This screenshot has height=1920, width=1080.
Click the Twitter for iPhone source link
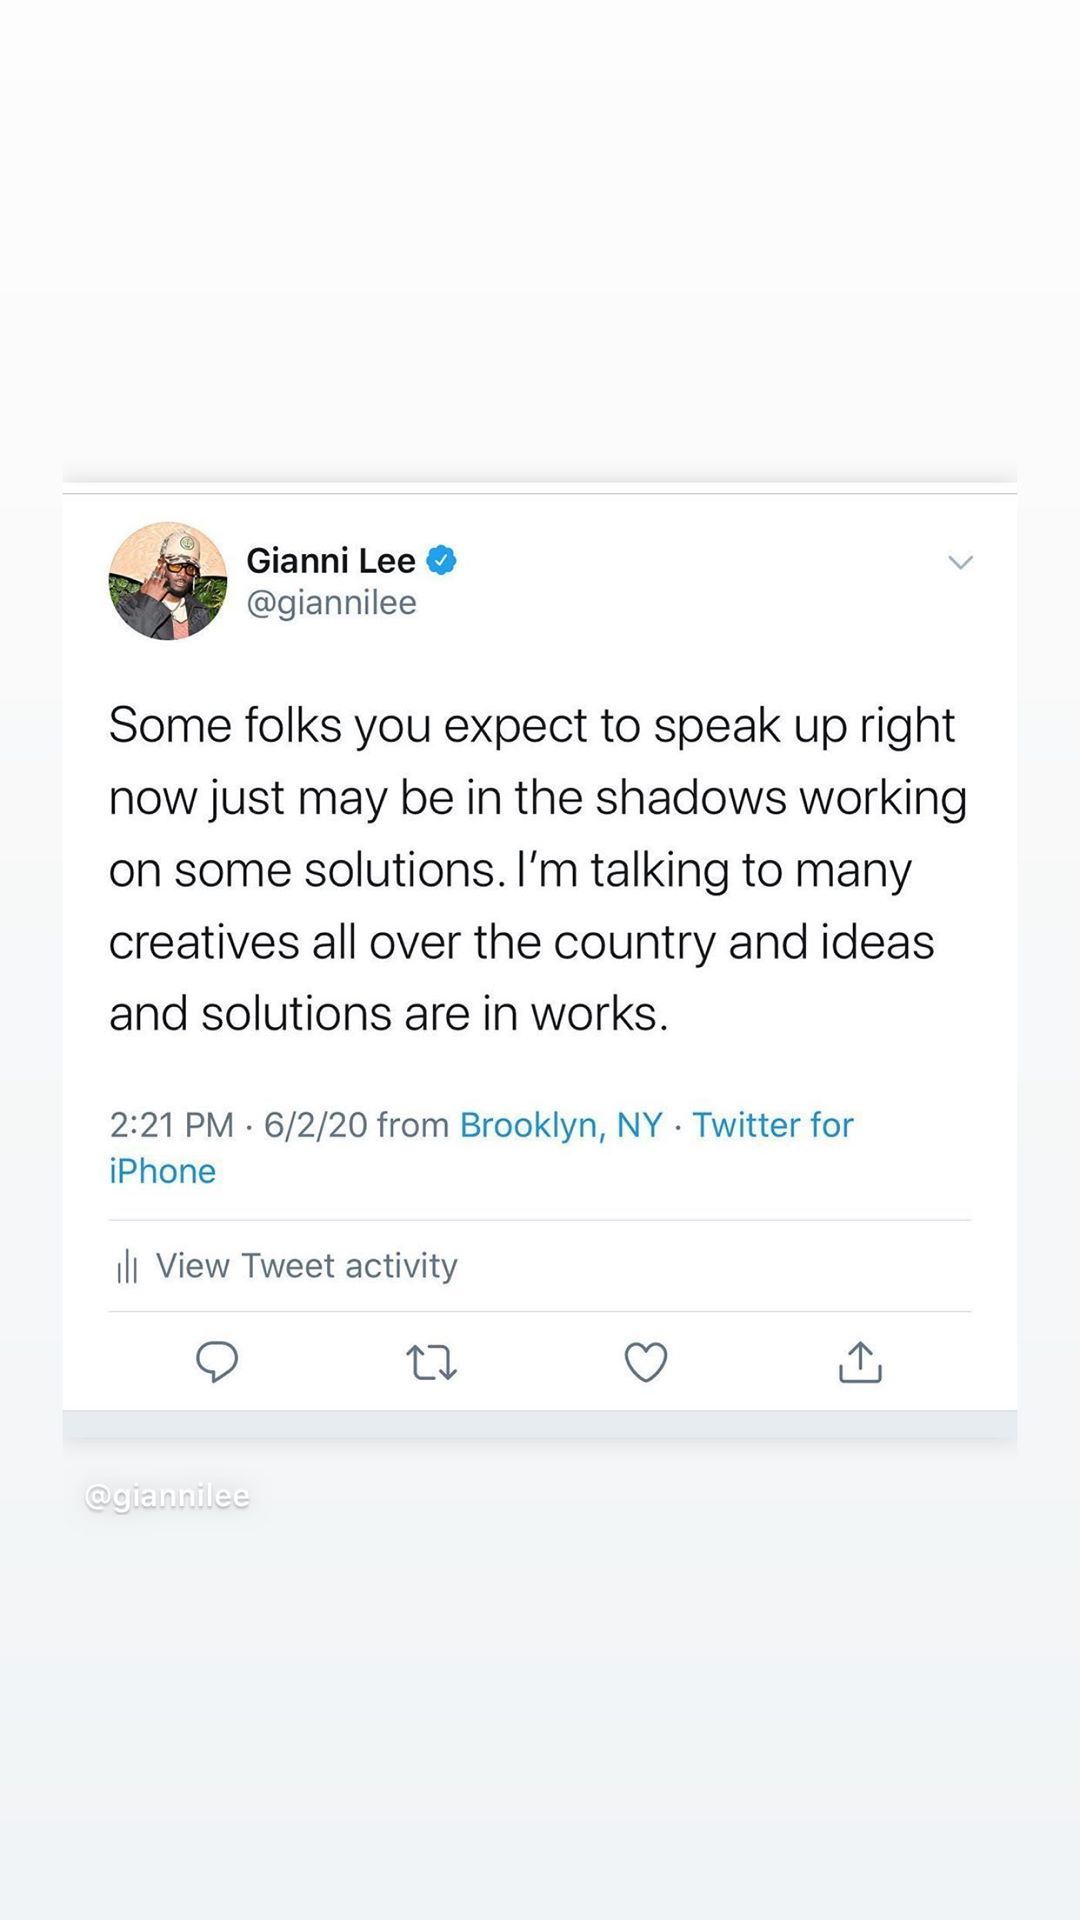[x=773, y=1125]
